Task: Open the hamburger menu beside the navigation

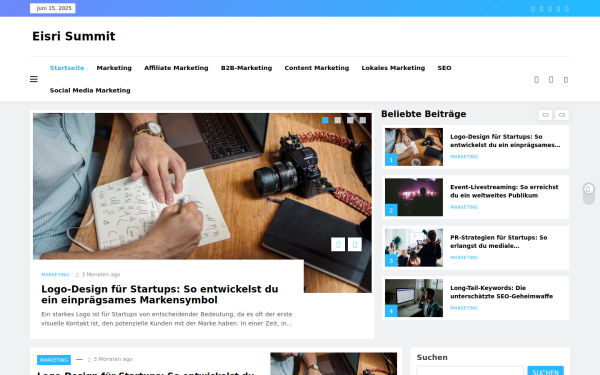Action: tap(34, 79)
